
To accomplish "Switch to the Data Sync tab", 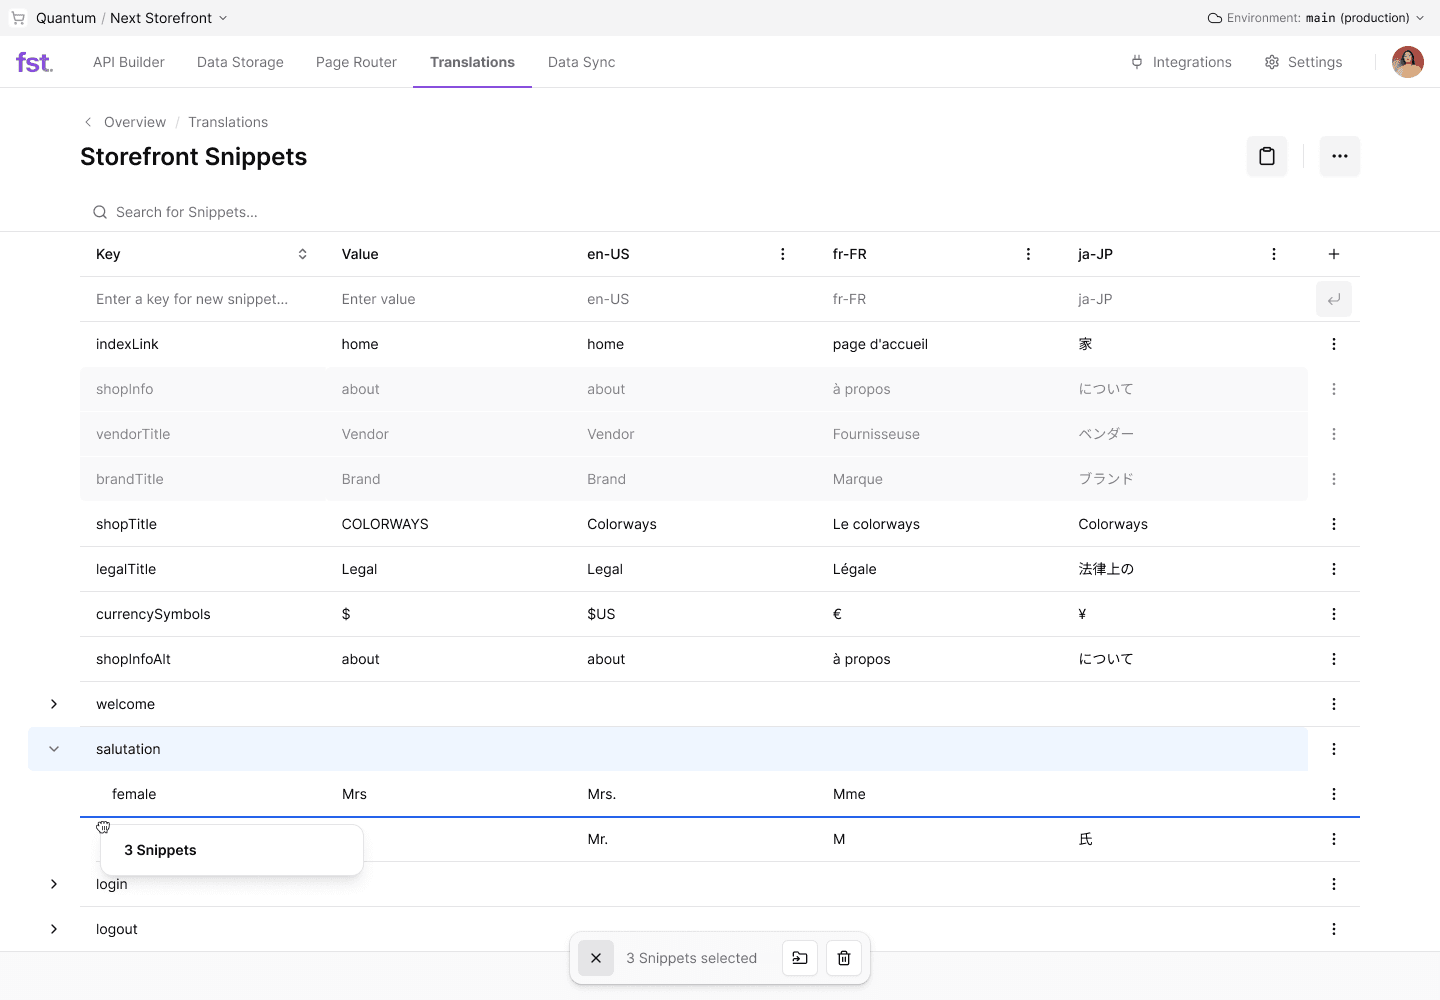I will point(581,62).
